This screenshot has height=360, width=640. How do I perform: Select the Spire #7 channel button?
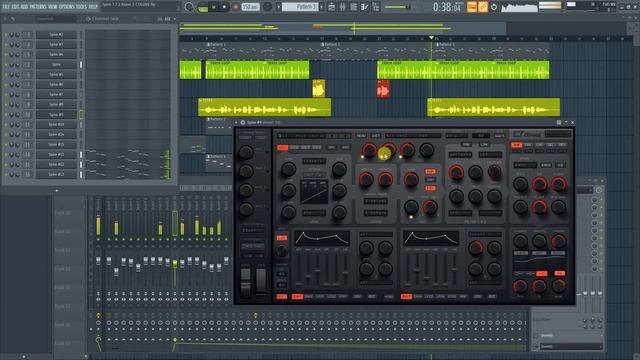(x=56, y=95)
